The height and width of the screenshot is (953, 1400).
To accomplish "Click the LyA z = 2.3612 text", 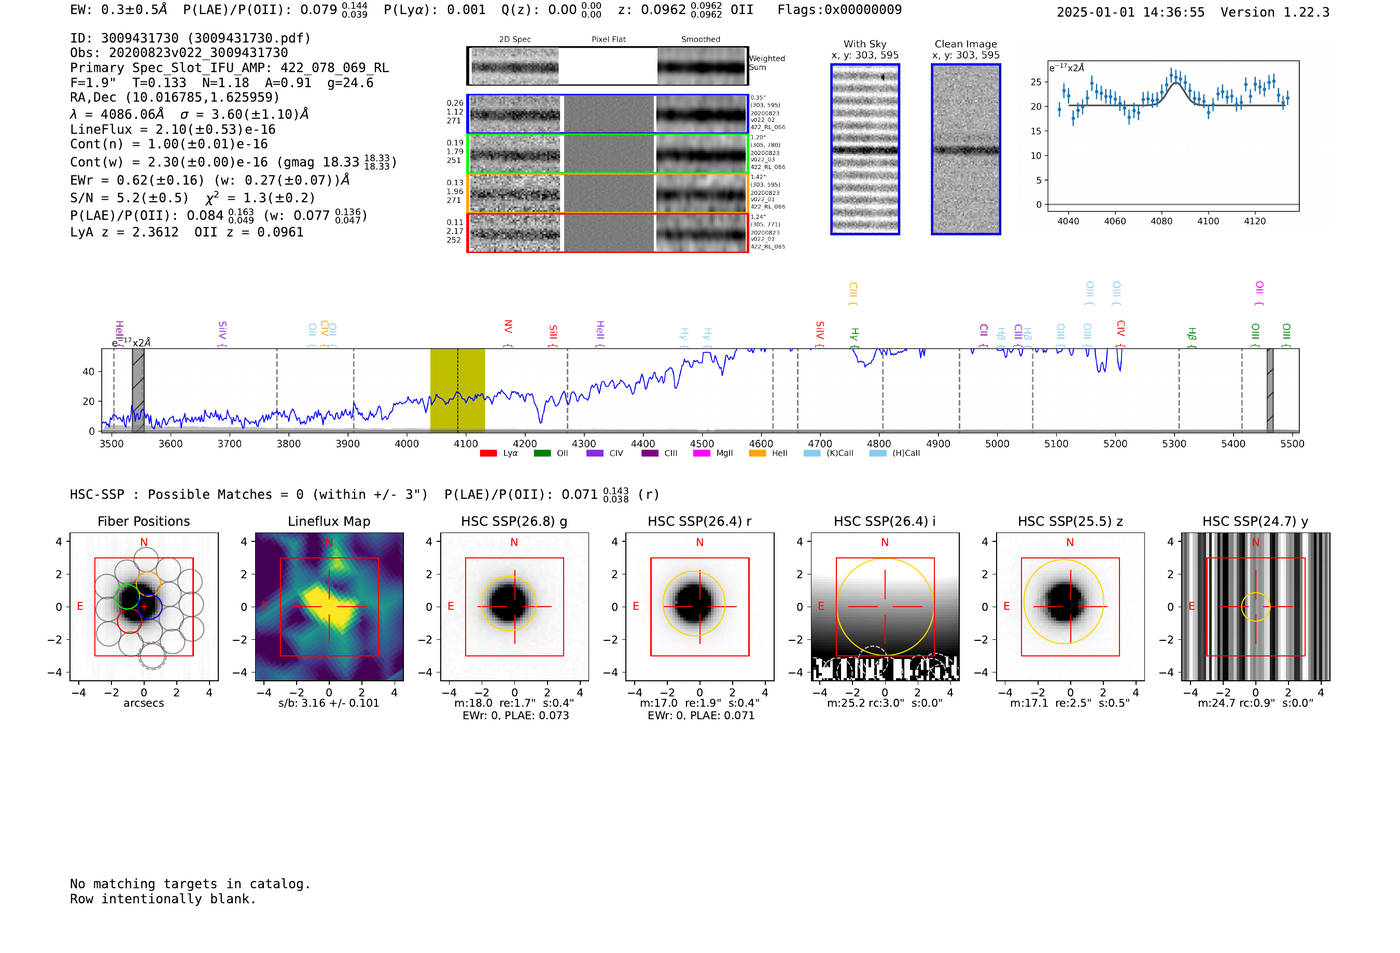I will click(125, 232).
